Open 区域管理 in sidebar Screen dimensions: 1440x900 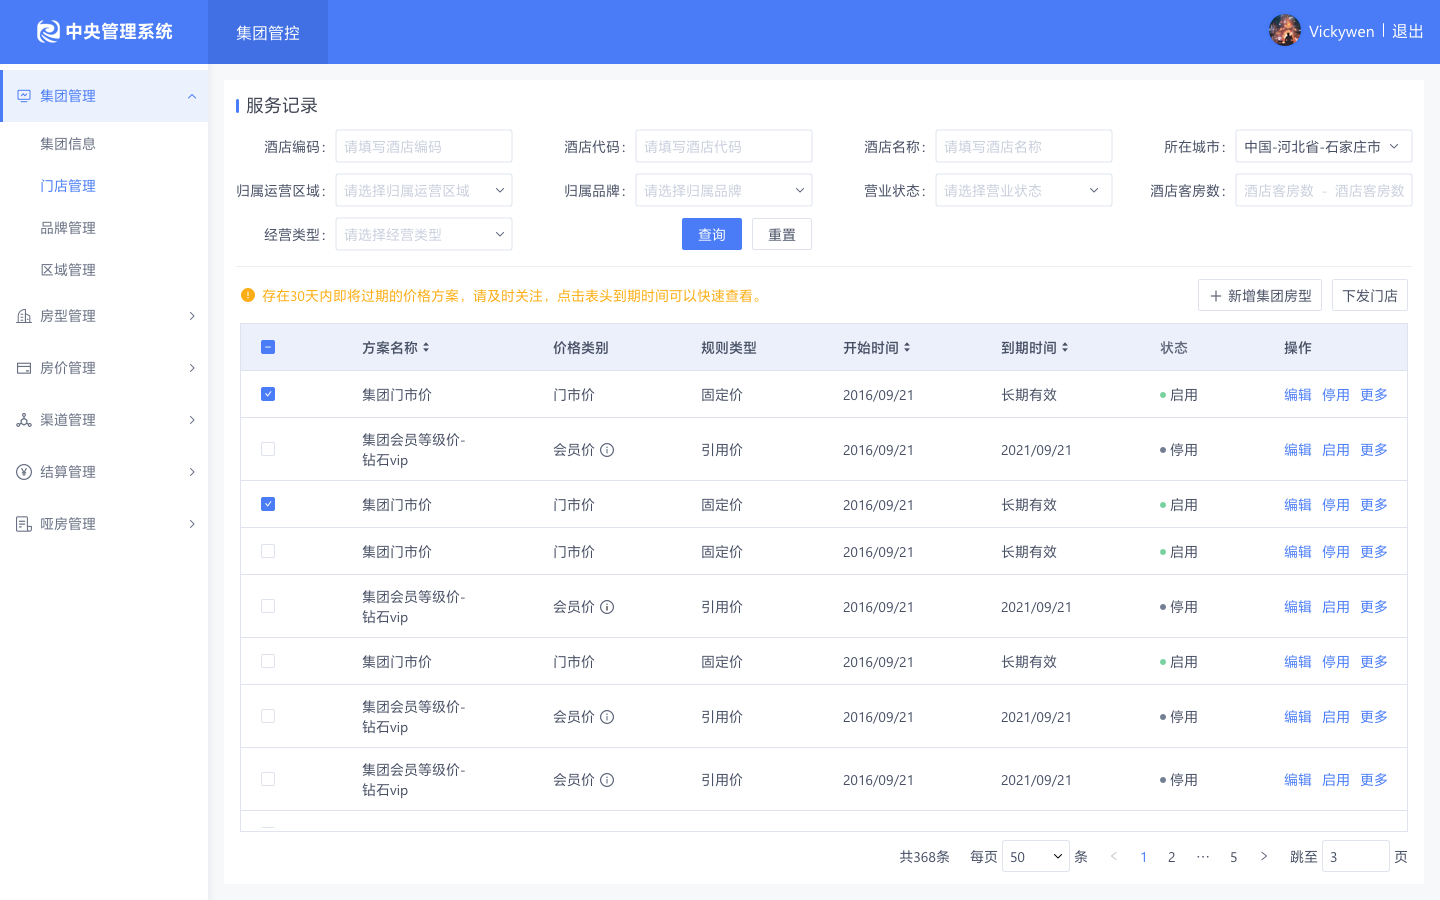click(68, 270)
